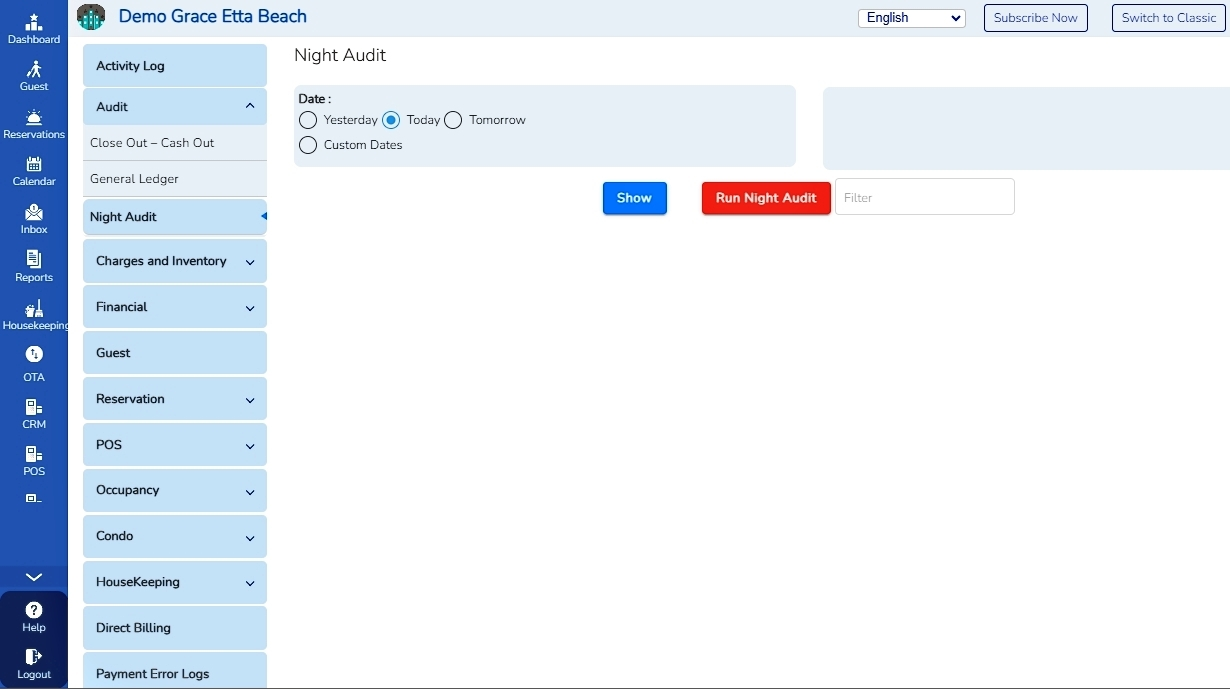Open the Dashboard from the sidebar
This screenshot has height=689, width=1230.
point(34,28)
